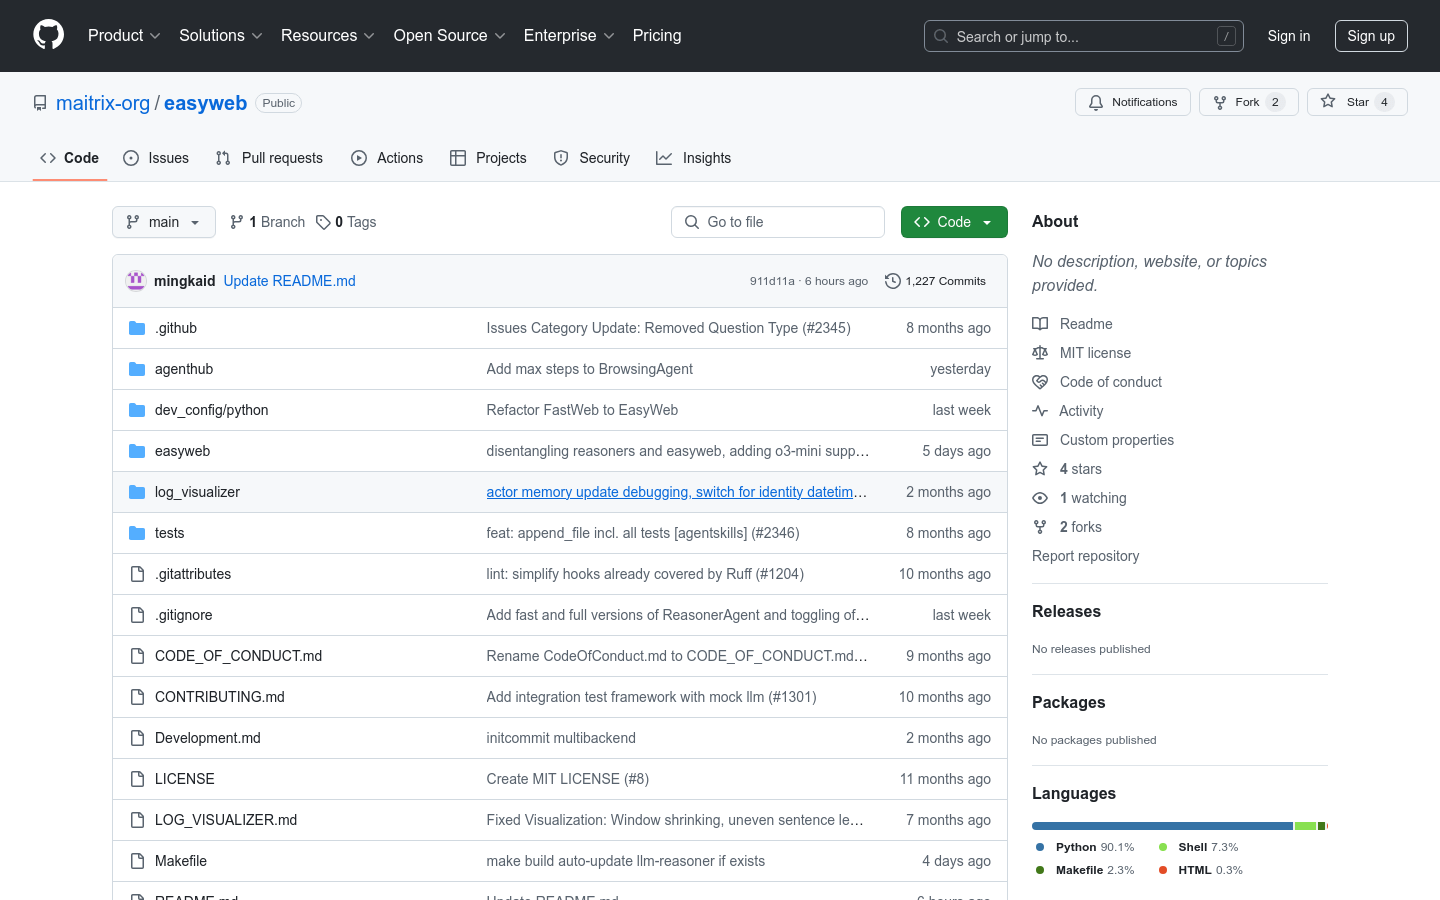Expand the Enterprise menu

(x=569, y=35)
